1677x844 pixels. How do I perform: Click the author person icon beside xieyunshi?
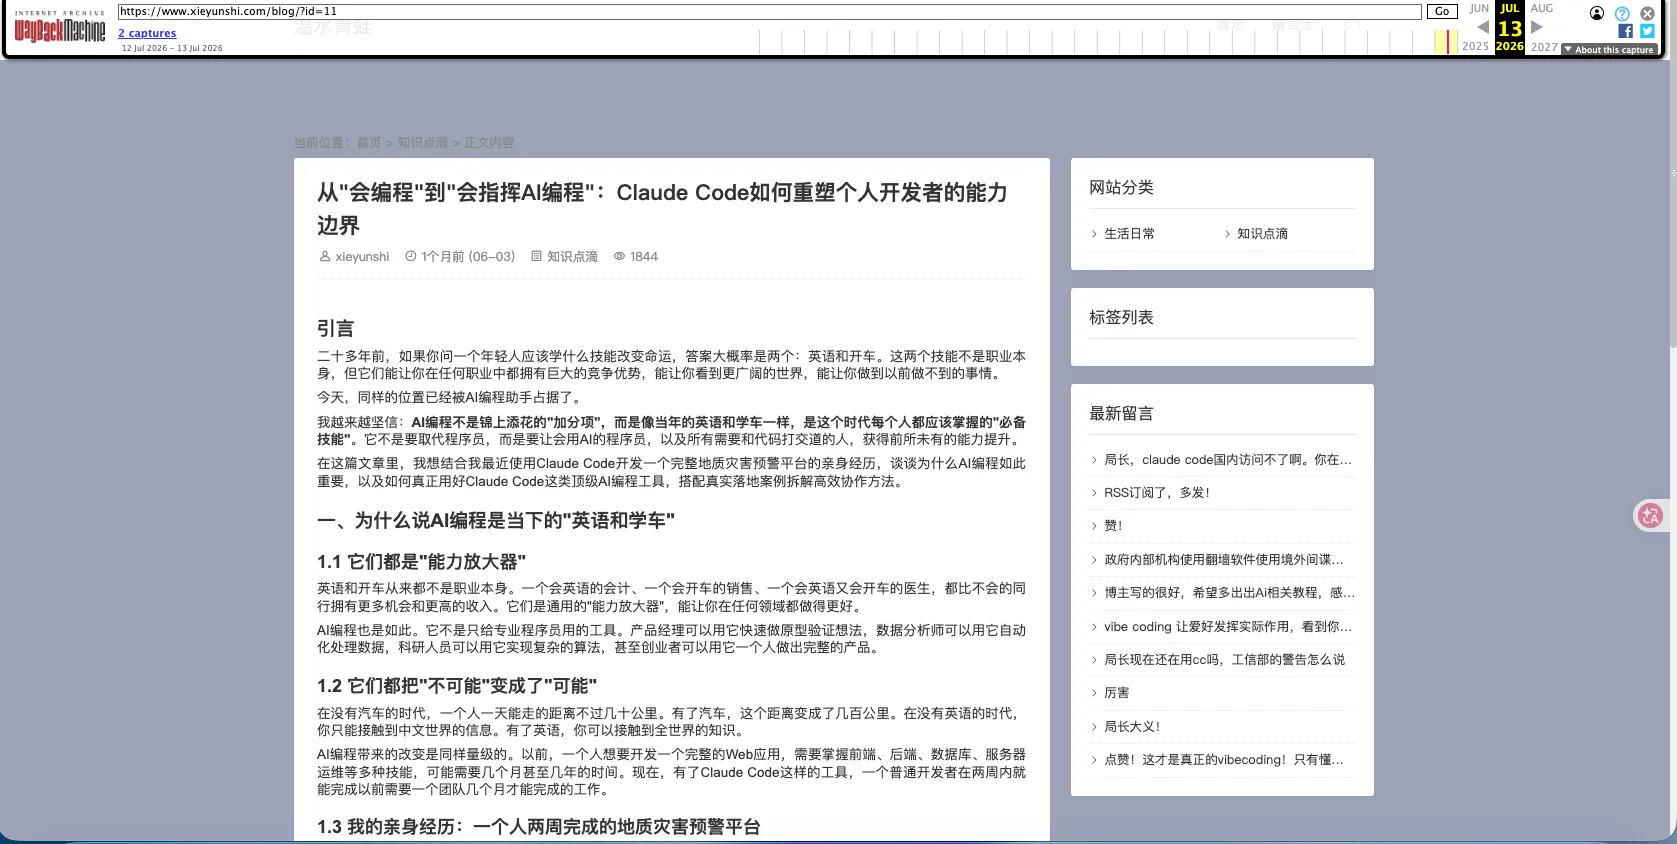(324, 257)
